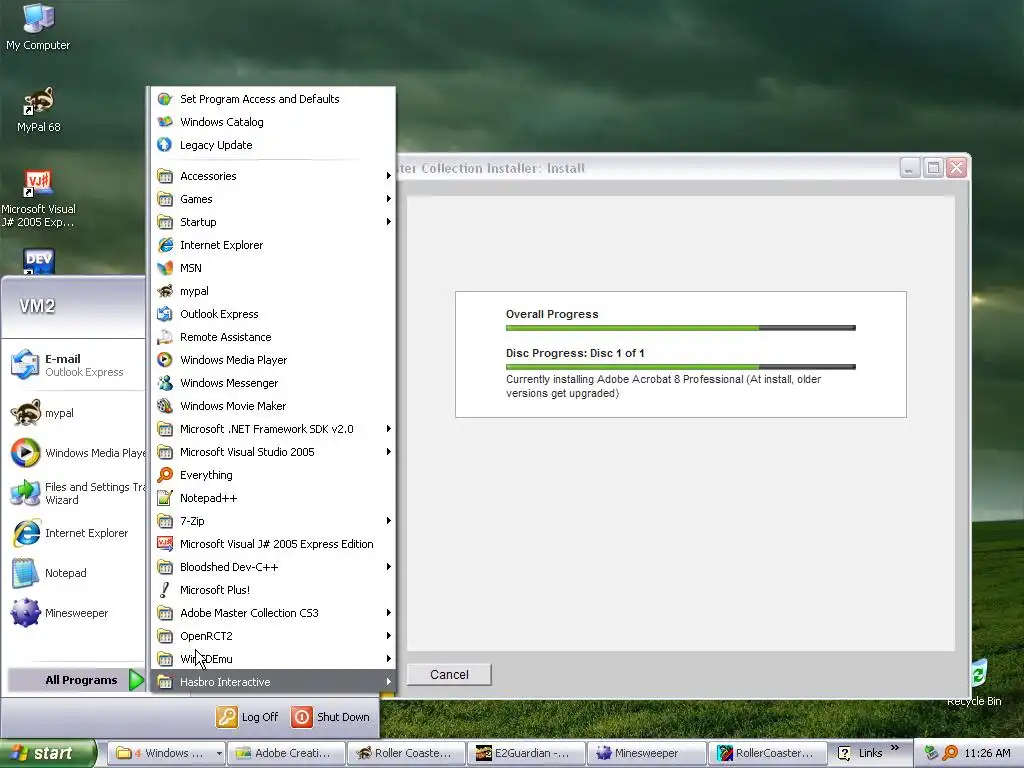This screenshot has width=1024, height=768.
Task: Click Cancel in the Adobe installer
Action: coord(449,675)
